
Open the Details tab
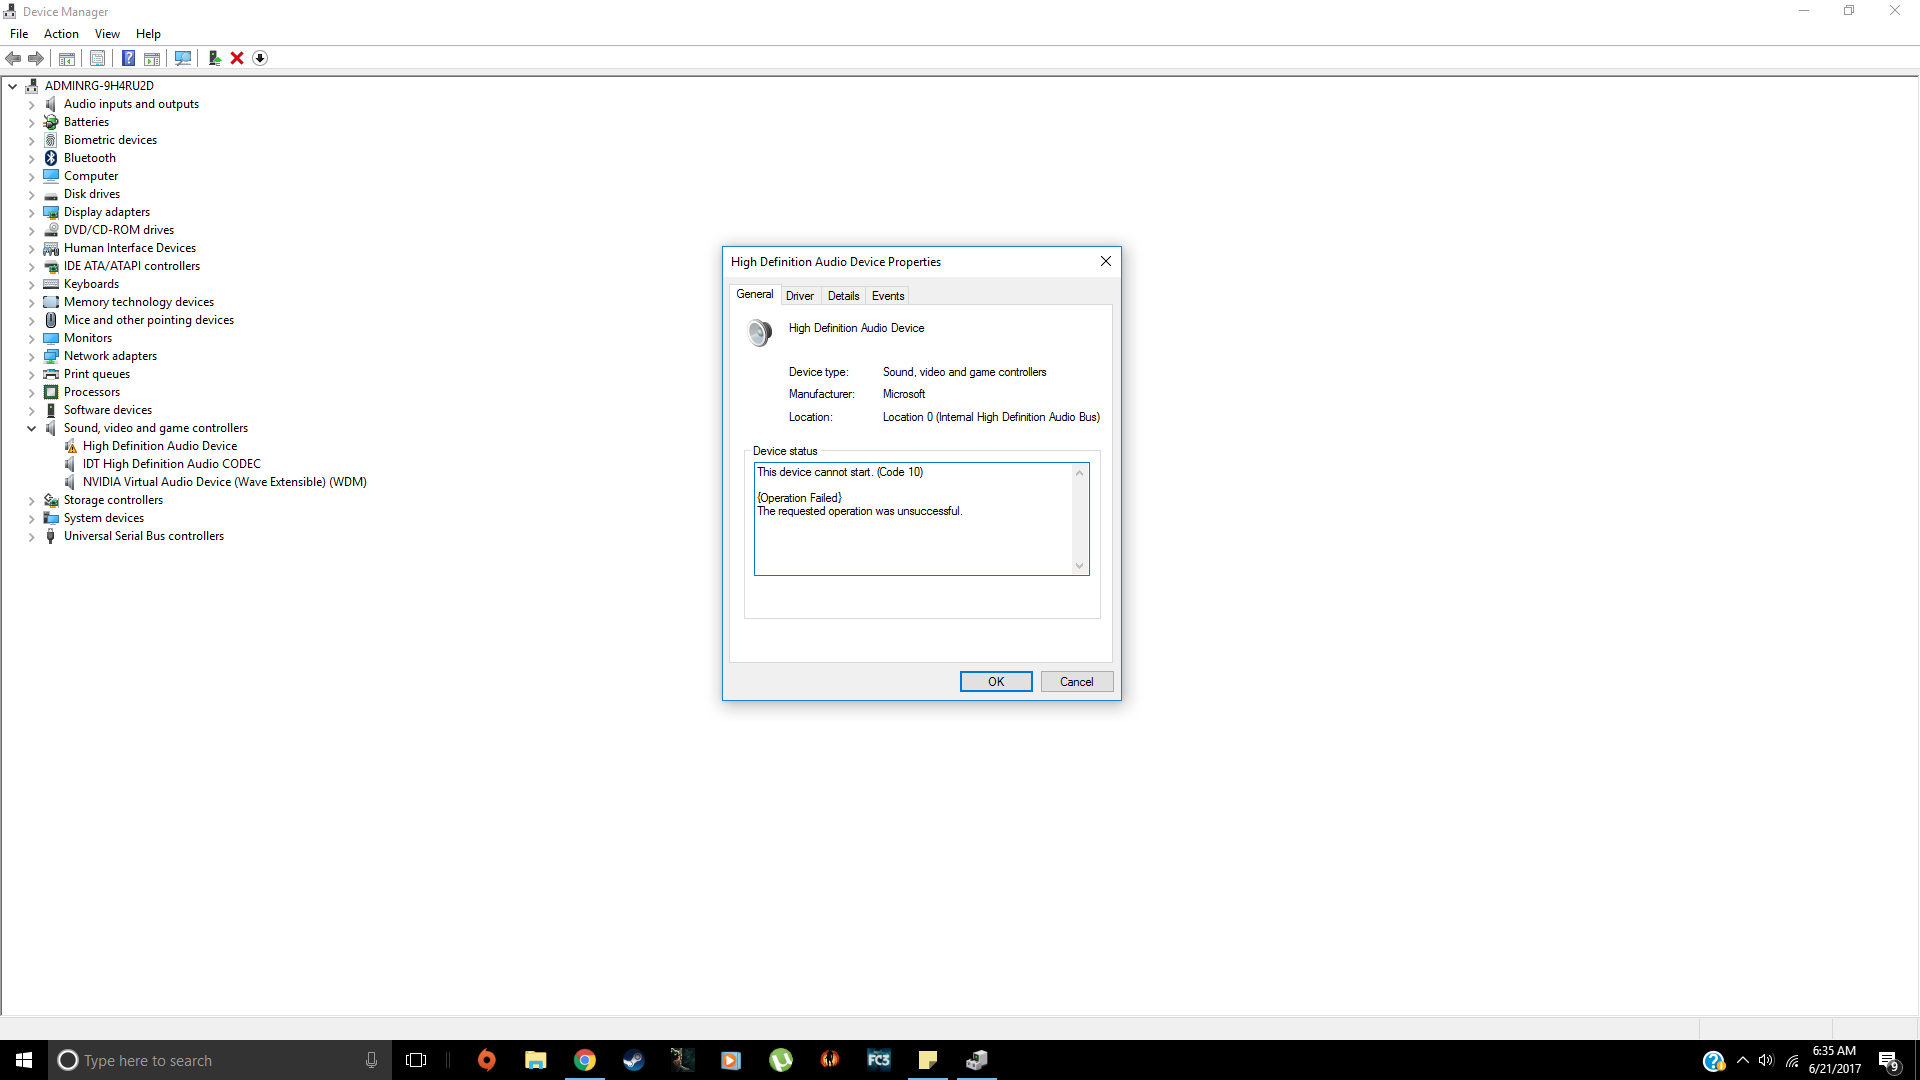pyautogui.click(x=844, y=295)
